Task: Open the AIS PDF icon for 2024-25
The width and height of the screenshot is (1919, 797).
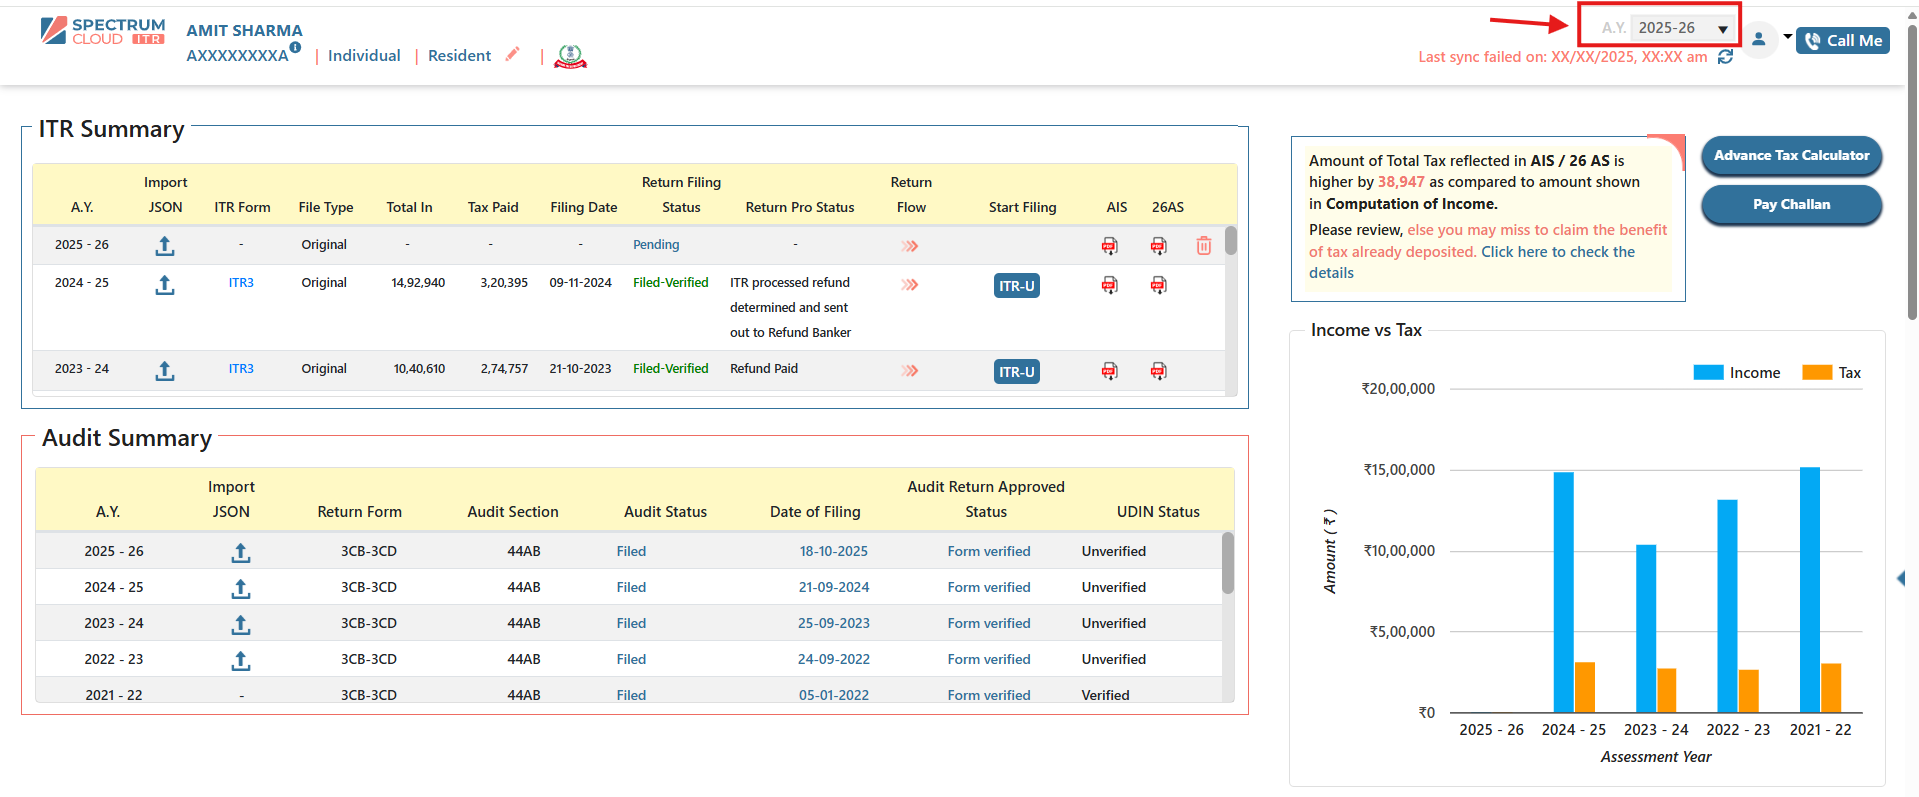Action: (1109, 285)
